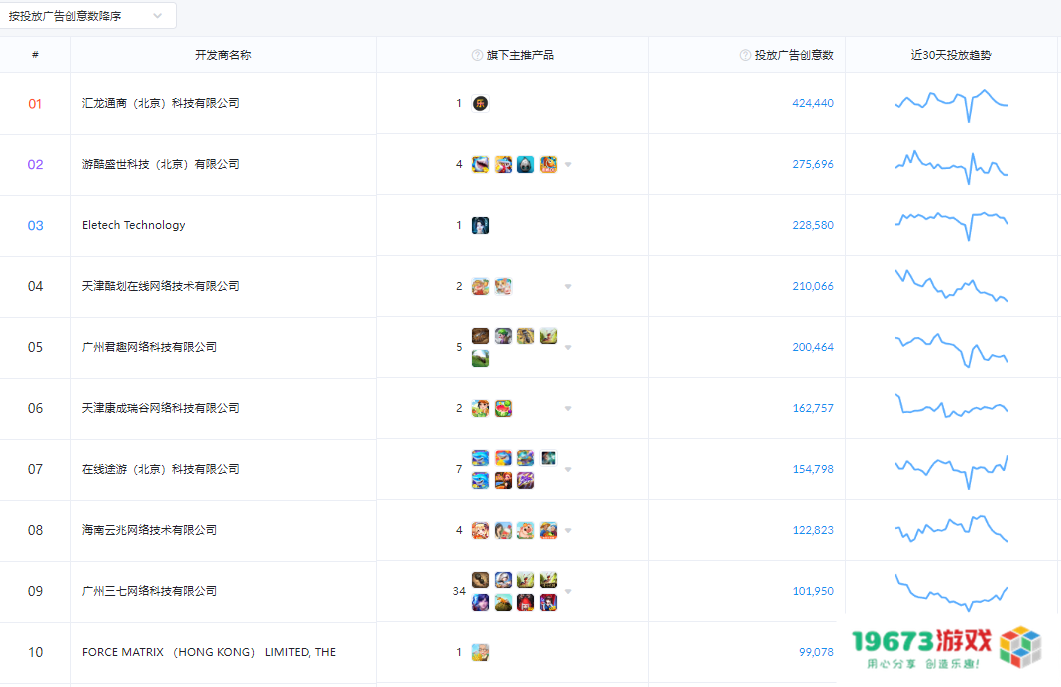Select FORCE MATRIX's product icon
The image size is (1061, 687).
(480, 652)
